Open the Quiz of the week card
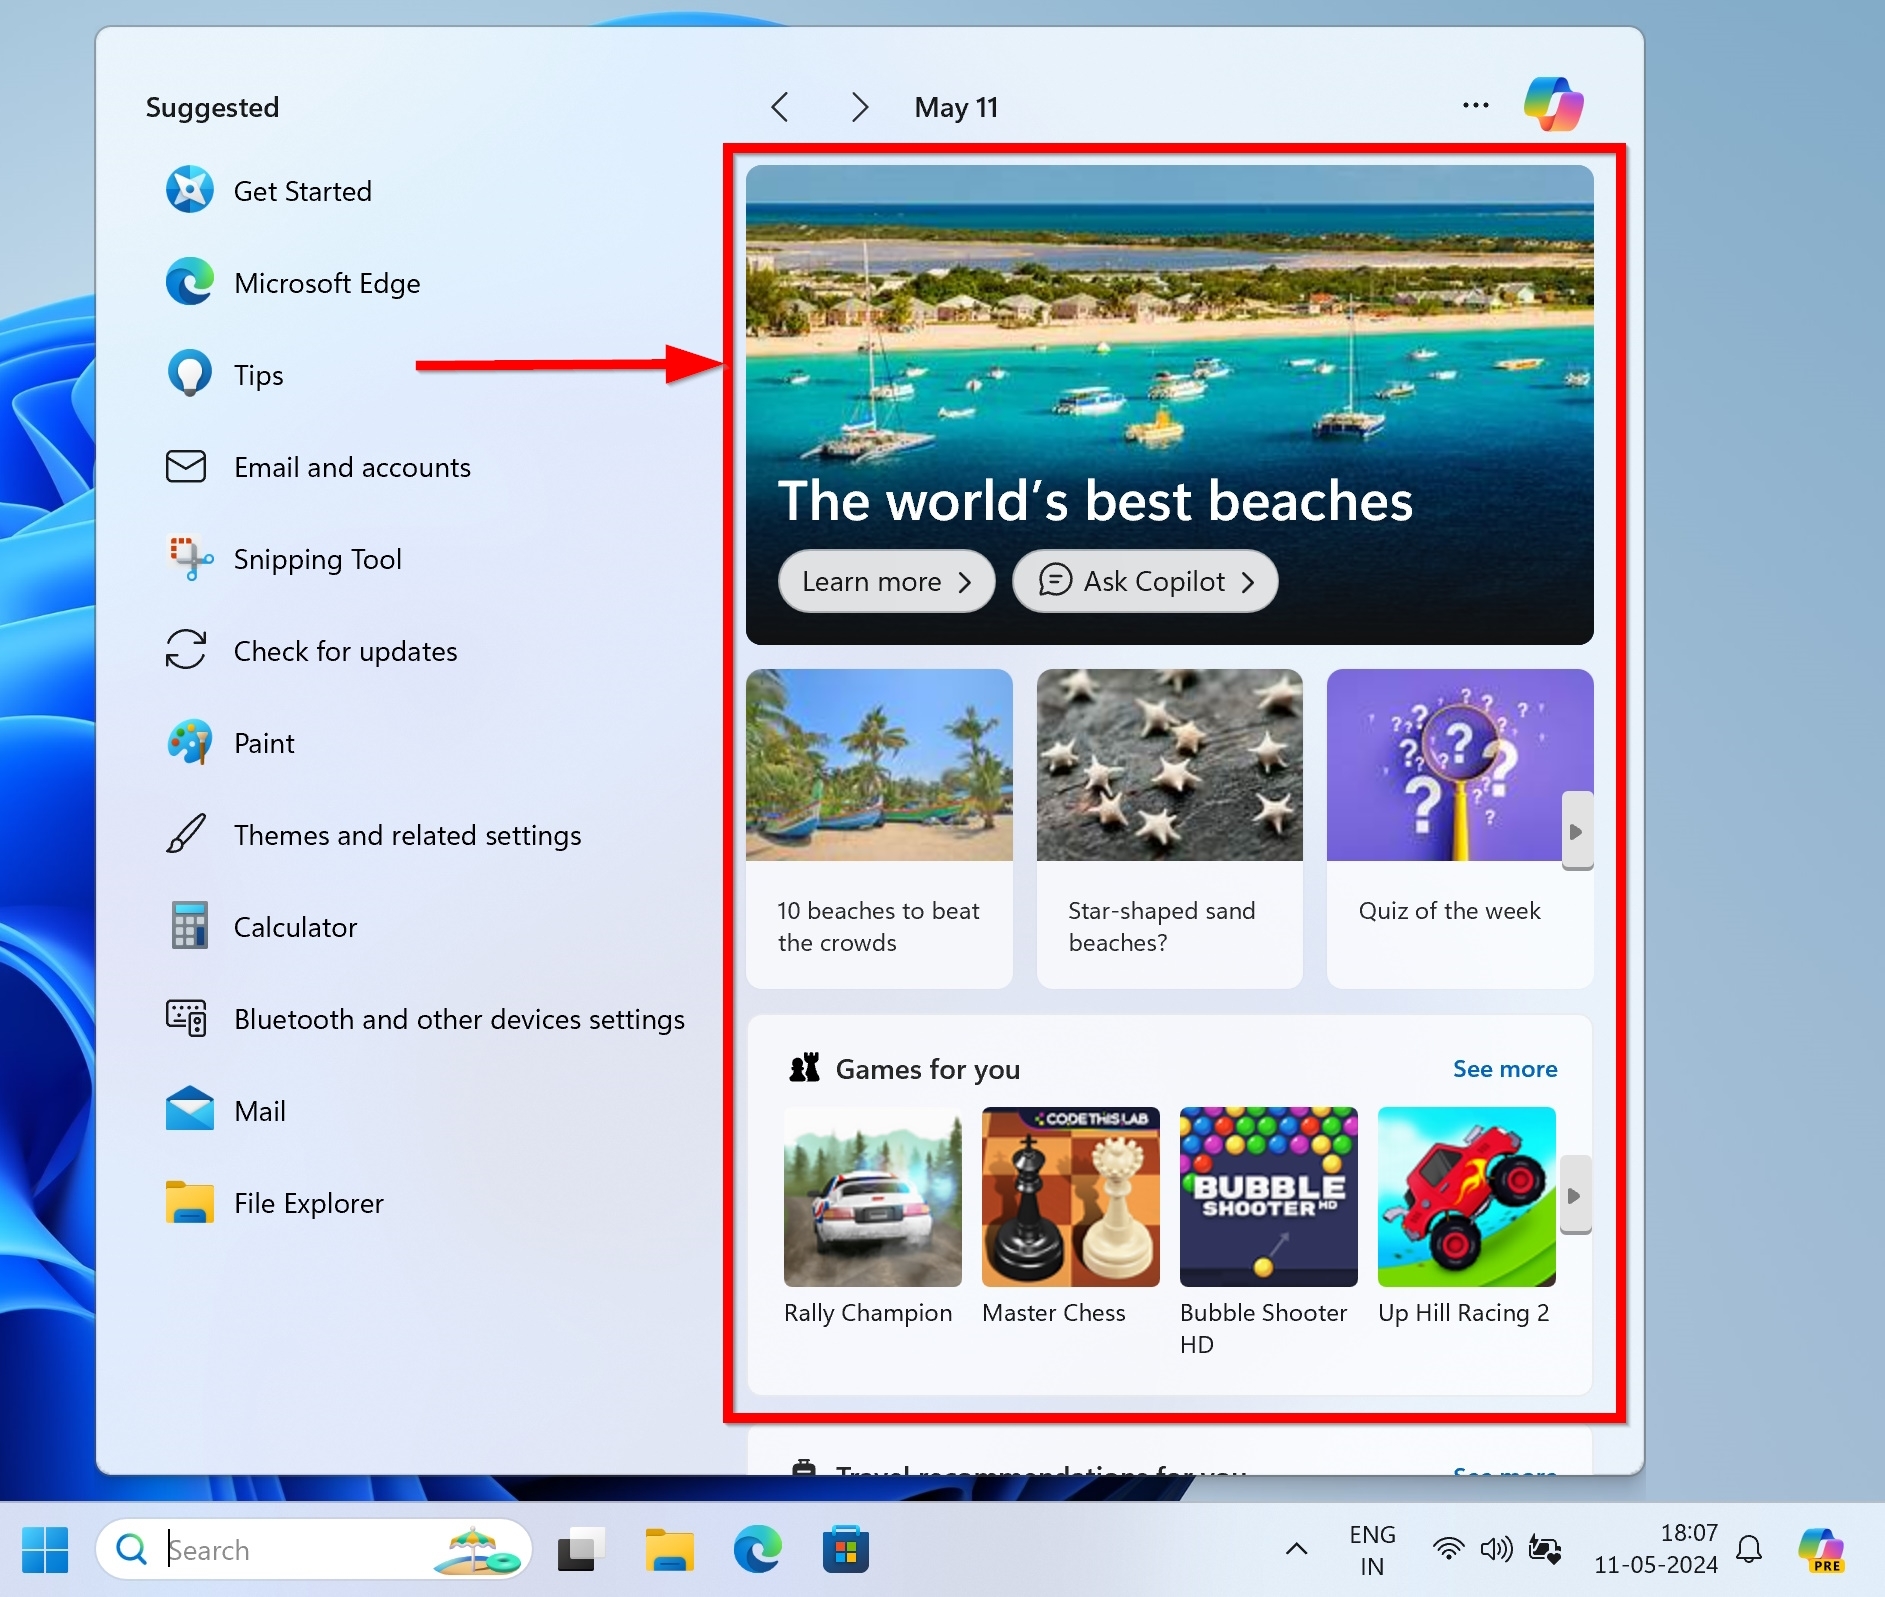Screen dimensions: 1885x1597 [1459, 828]
